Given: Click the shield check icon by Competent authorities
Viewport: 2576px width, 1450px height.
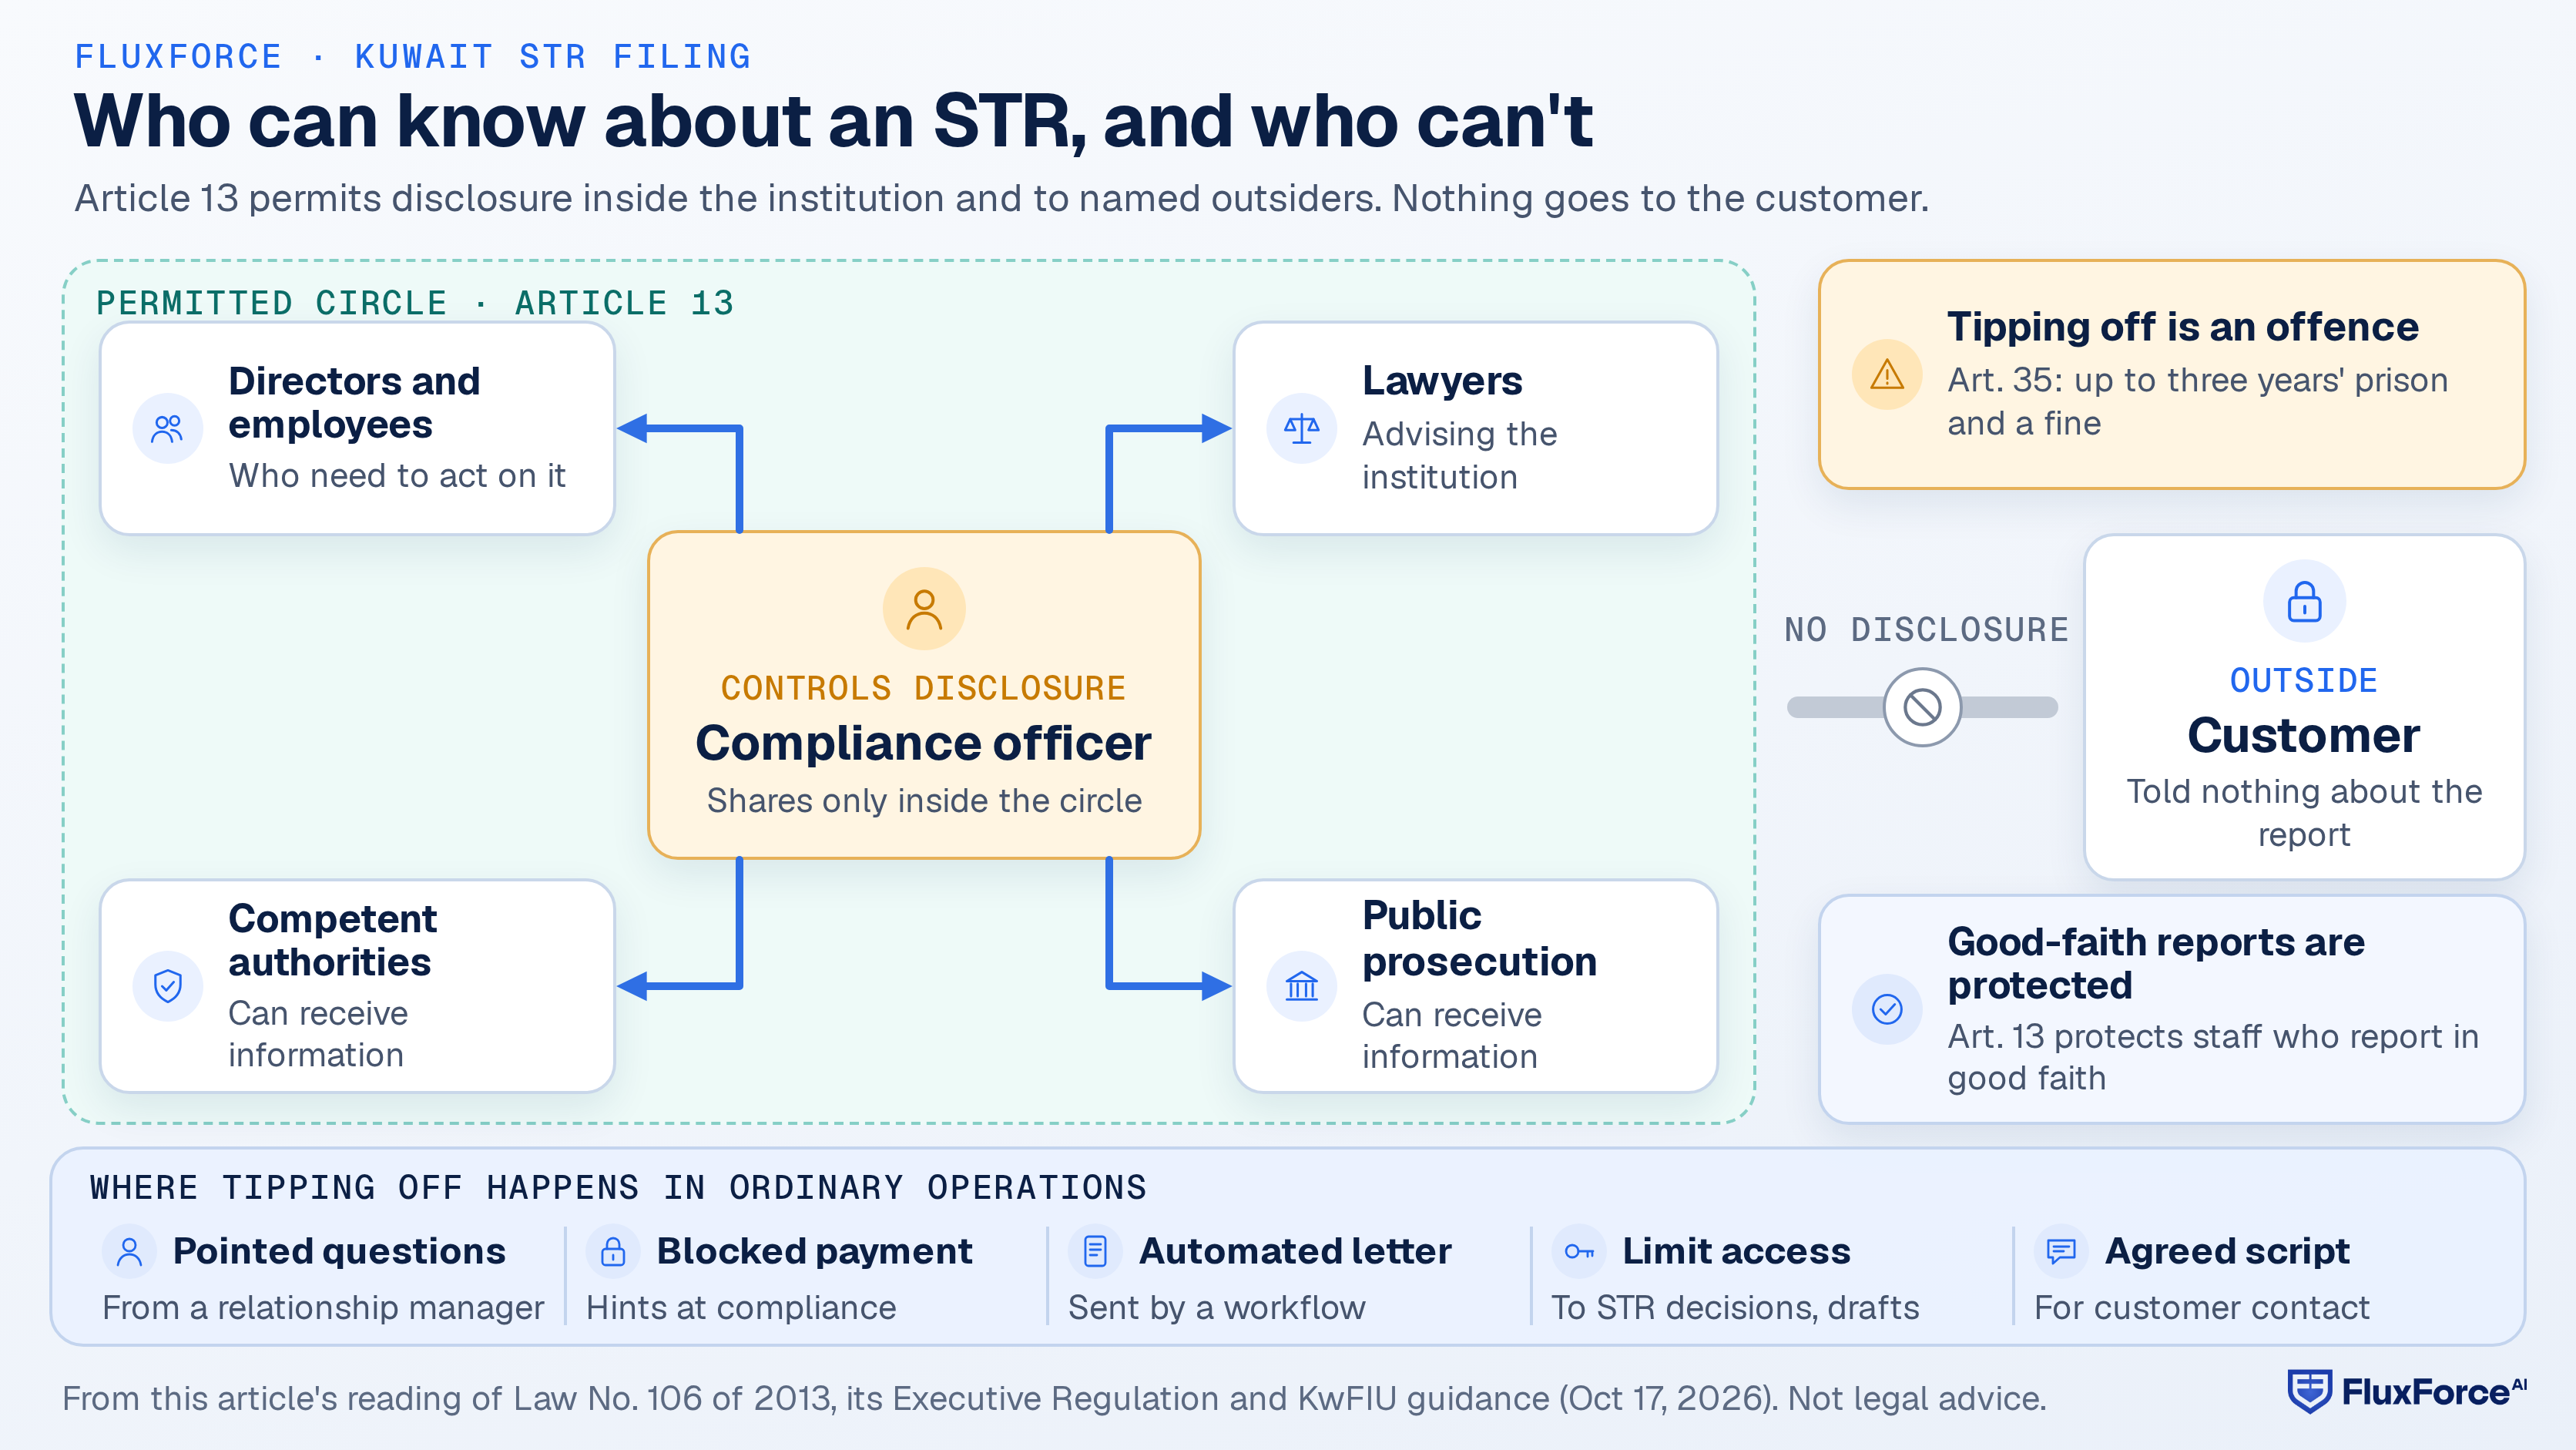Looking at the screenshot, I should coord(167,986).
